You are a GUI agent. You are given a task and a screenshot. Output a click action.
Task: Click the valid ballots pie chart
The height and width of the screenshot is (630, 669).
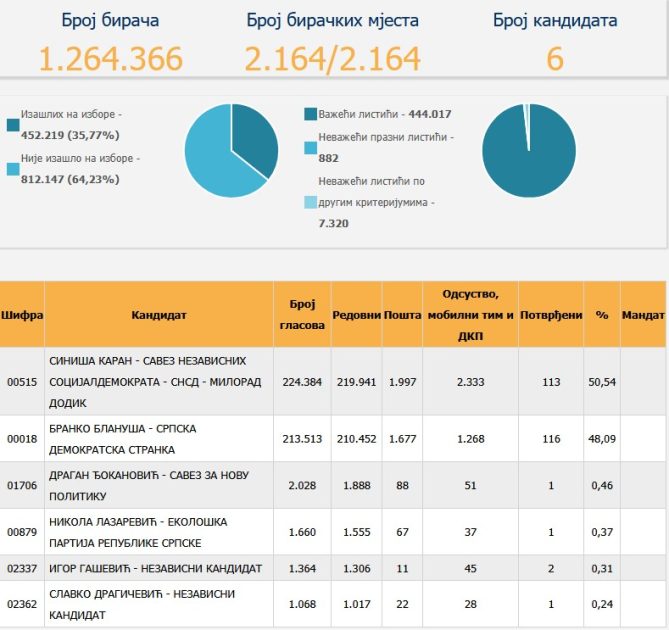coord(528,150)
